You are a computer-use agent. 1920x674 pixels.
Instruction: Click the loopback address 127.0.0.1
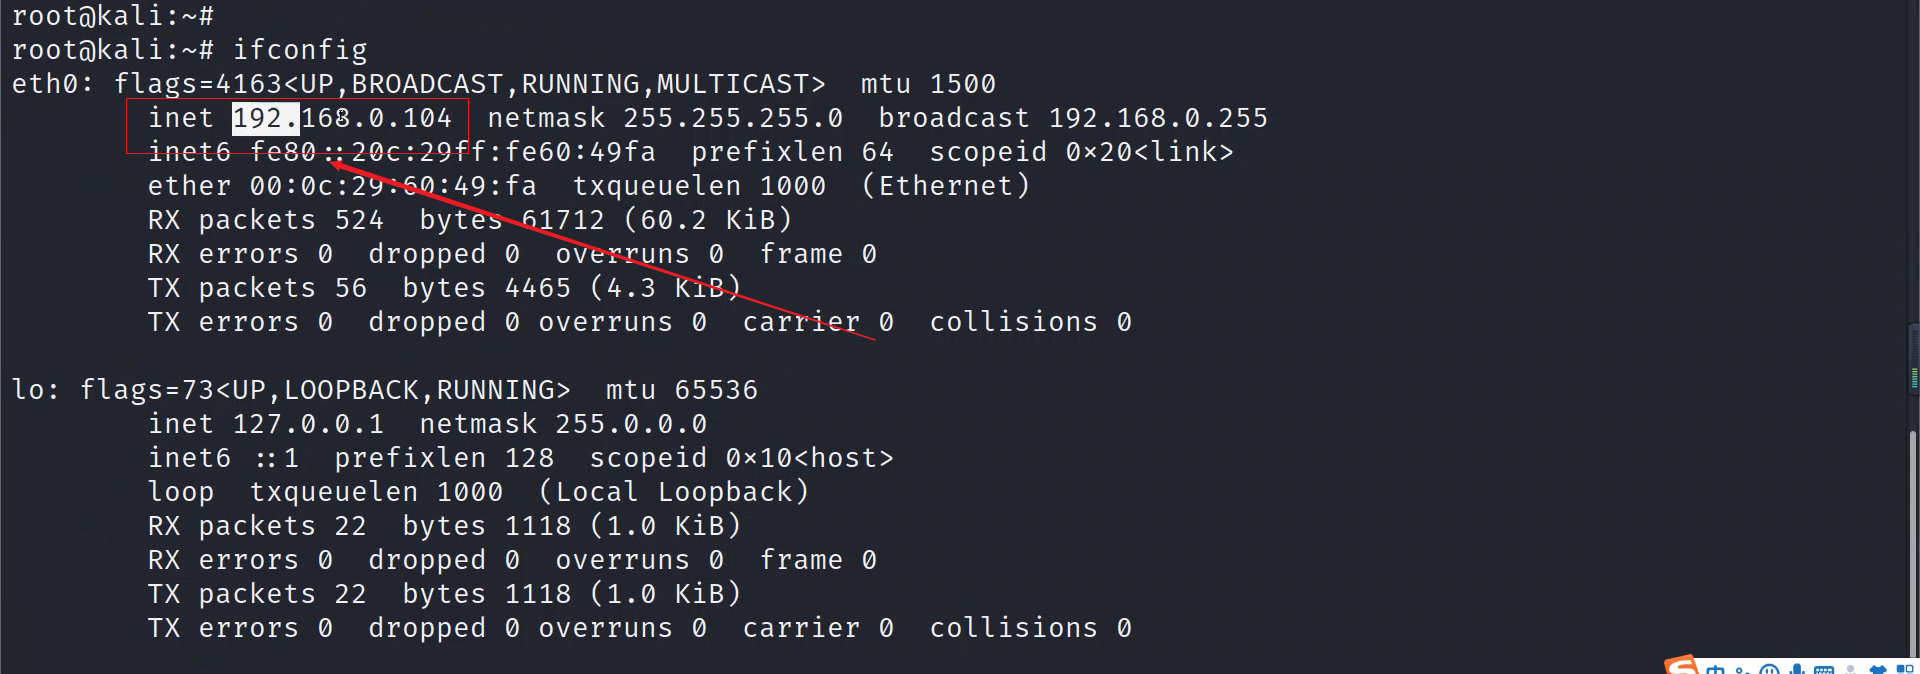[x=308, y=424]
